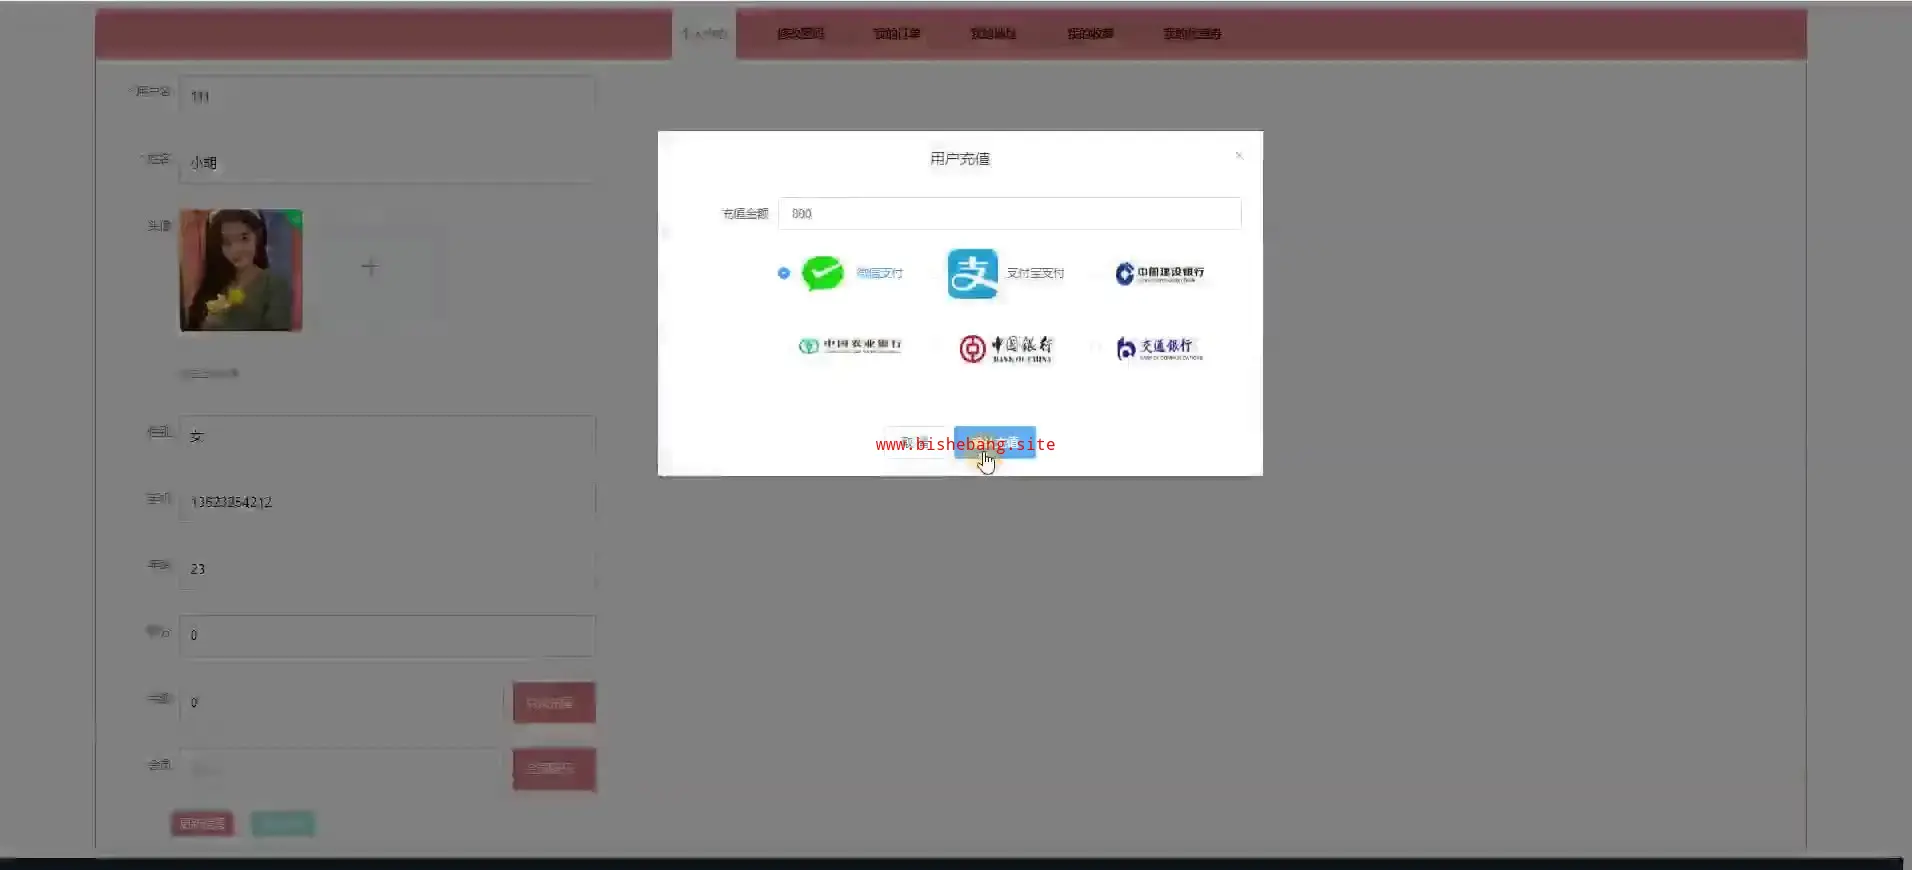Click the name field containing 小明

387,162
